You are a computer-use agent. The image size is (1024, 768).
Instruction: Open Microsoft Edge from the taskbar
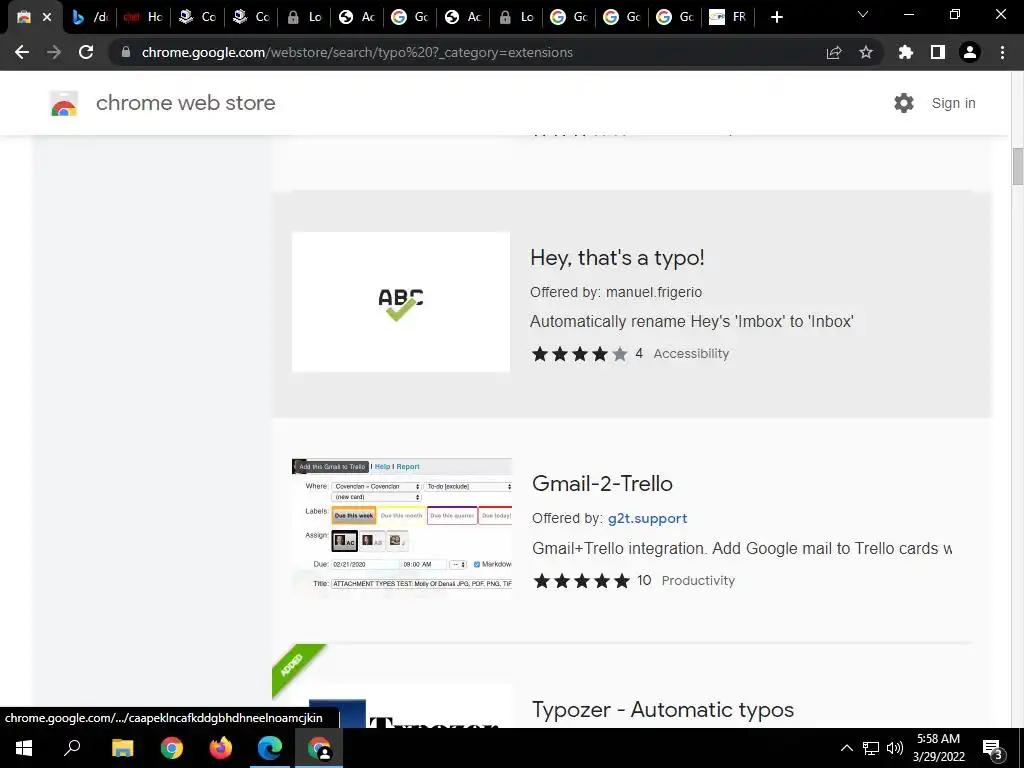click(270, 748)
